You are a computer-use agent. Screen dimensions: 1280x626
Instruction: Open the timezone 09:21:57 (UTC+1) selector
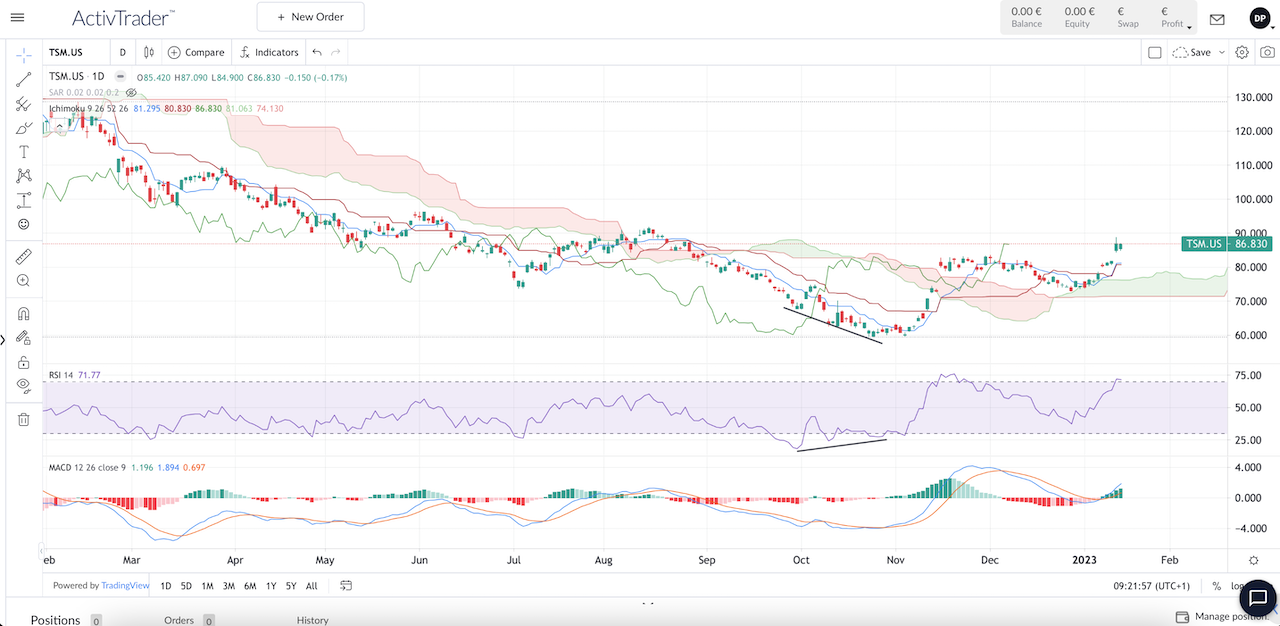[x=1151, y=586]
